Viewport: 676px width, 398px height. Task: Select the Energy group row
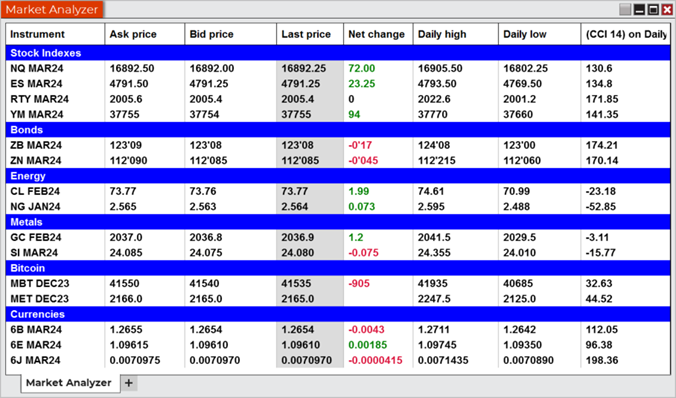(338, 176)
